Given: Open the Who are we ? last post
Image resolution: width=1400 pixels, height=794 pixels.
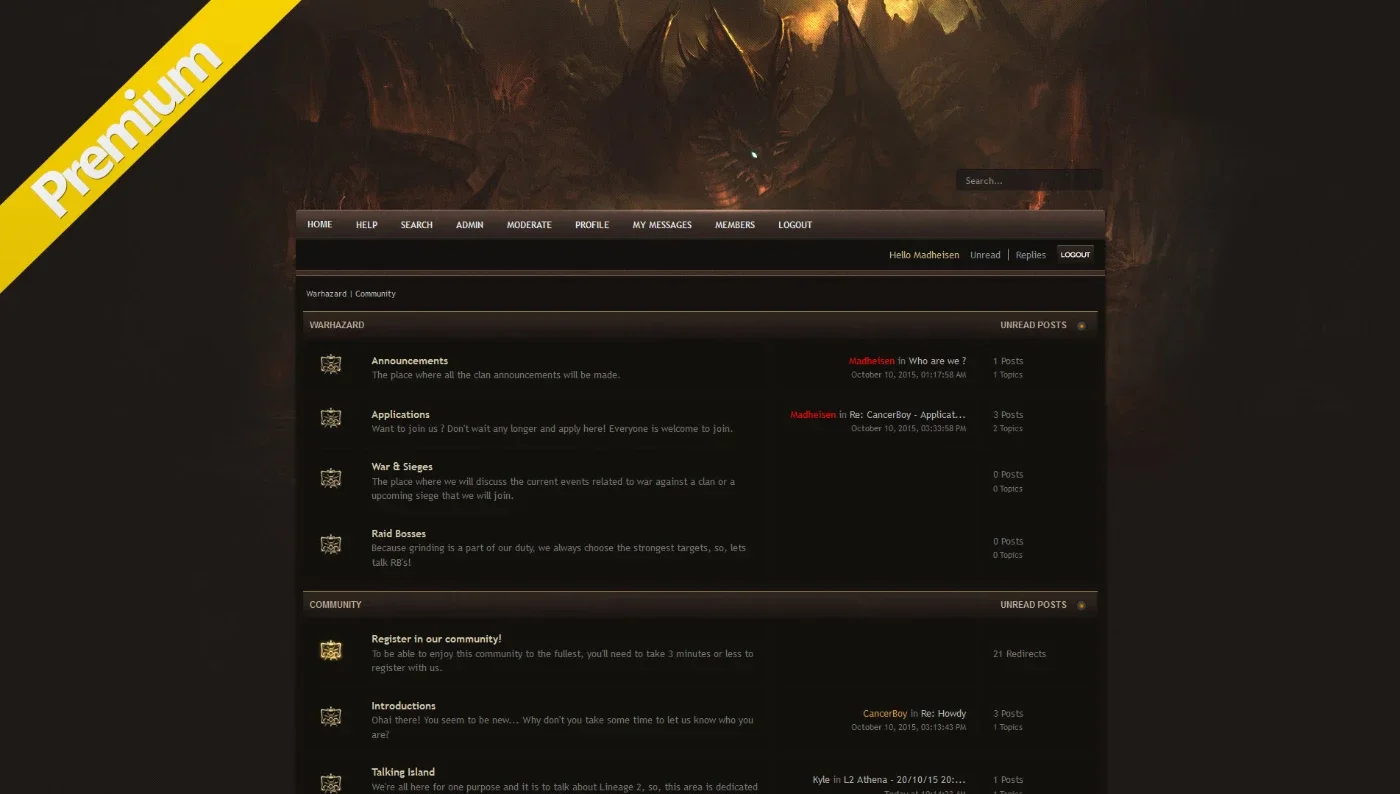Looking at the screenshot, I should (937, 361).
